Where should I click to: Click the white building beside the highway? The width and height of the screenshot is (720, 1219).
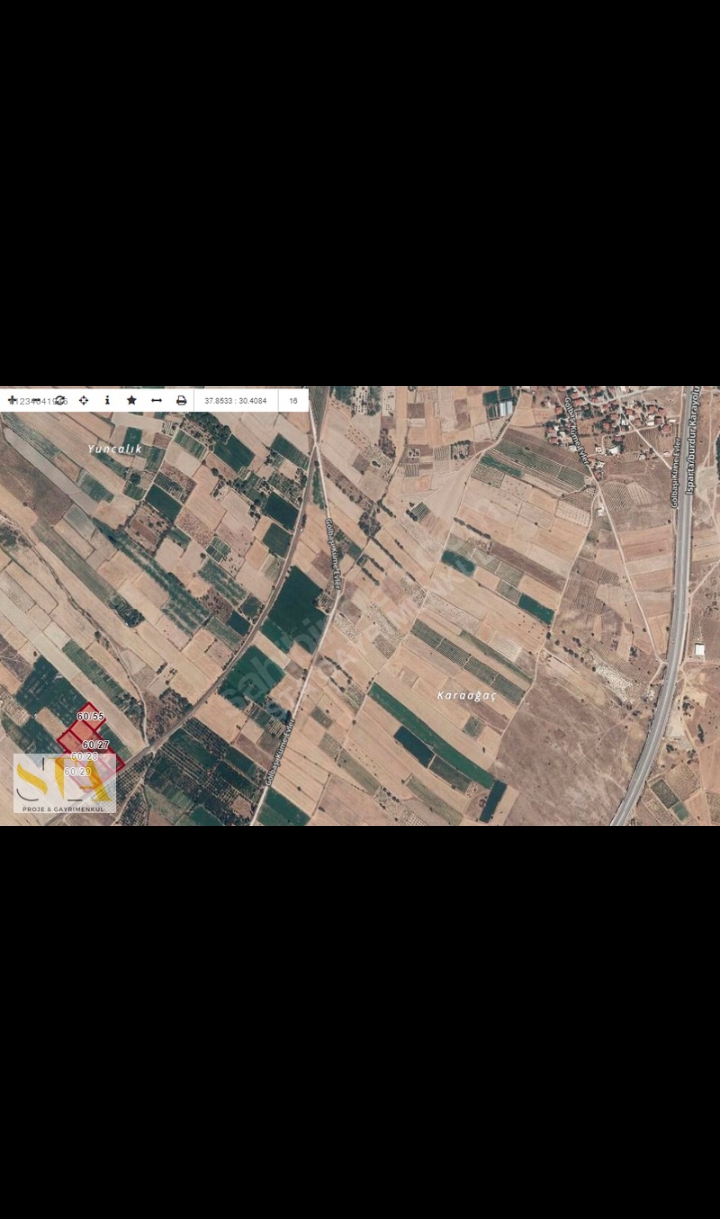point(700,650)
